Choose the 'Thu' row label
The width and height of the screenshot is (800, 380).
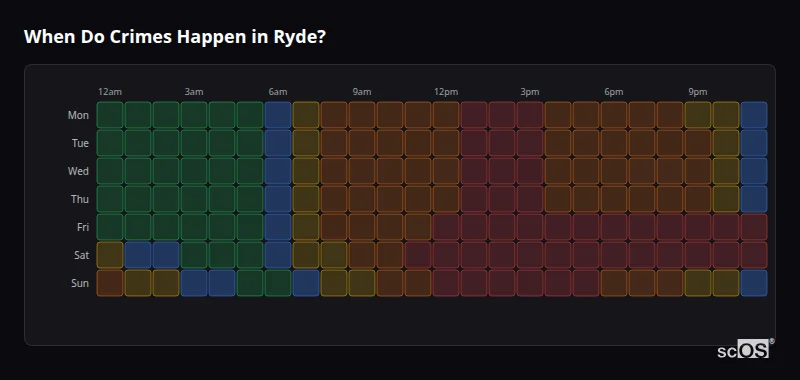click(x=80, y=199)
